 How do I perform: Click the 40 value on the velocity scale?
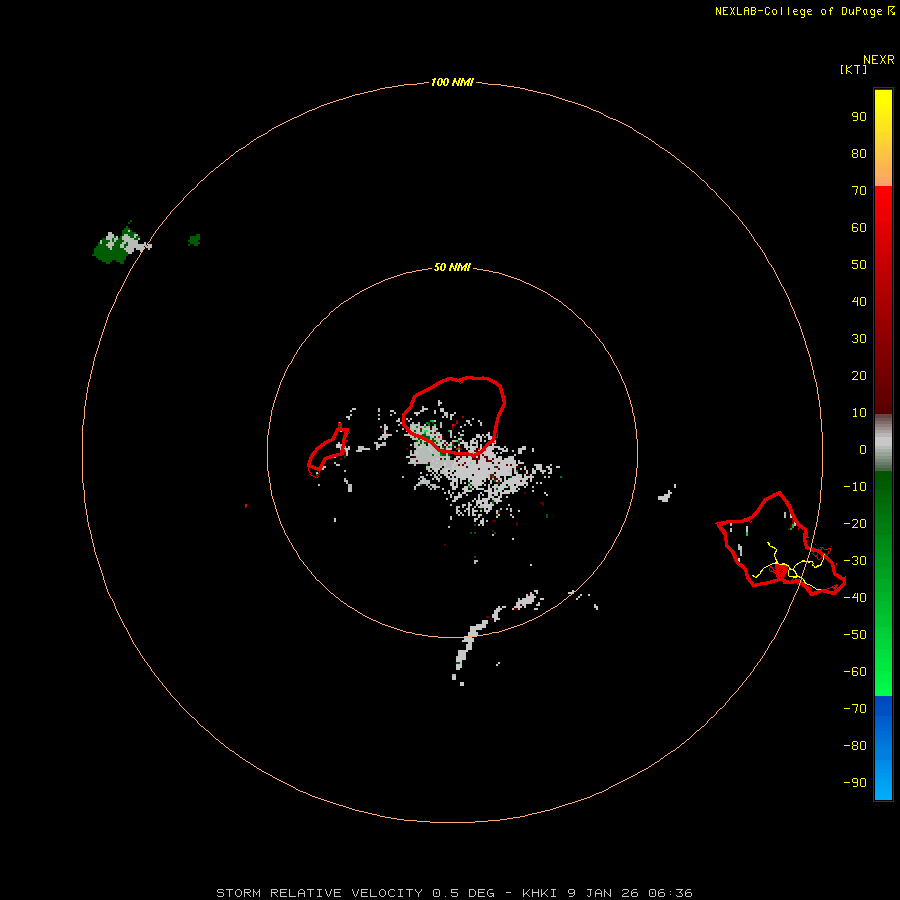click(x=859, y=302)
